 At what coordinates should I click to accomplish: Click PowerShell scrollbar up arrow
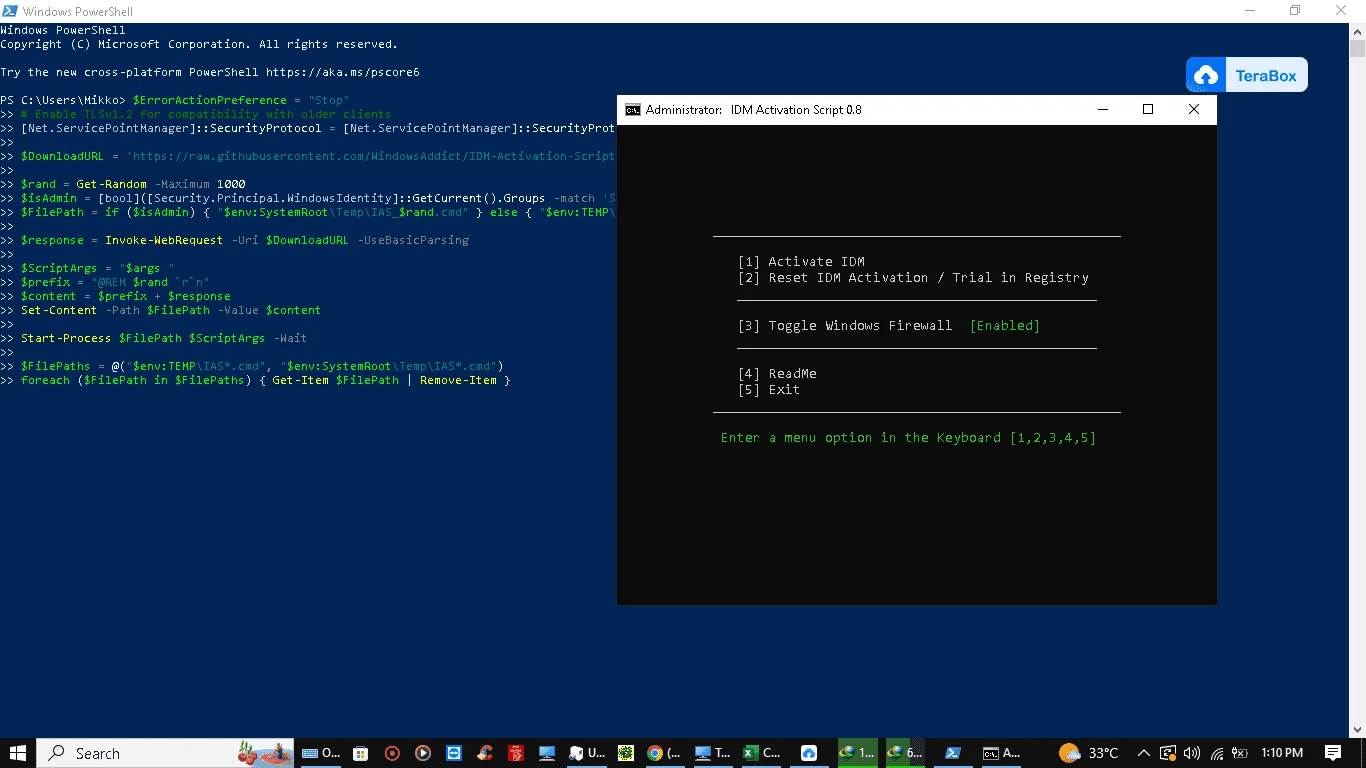pyautogui.click(x=1357, y=32)
